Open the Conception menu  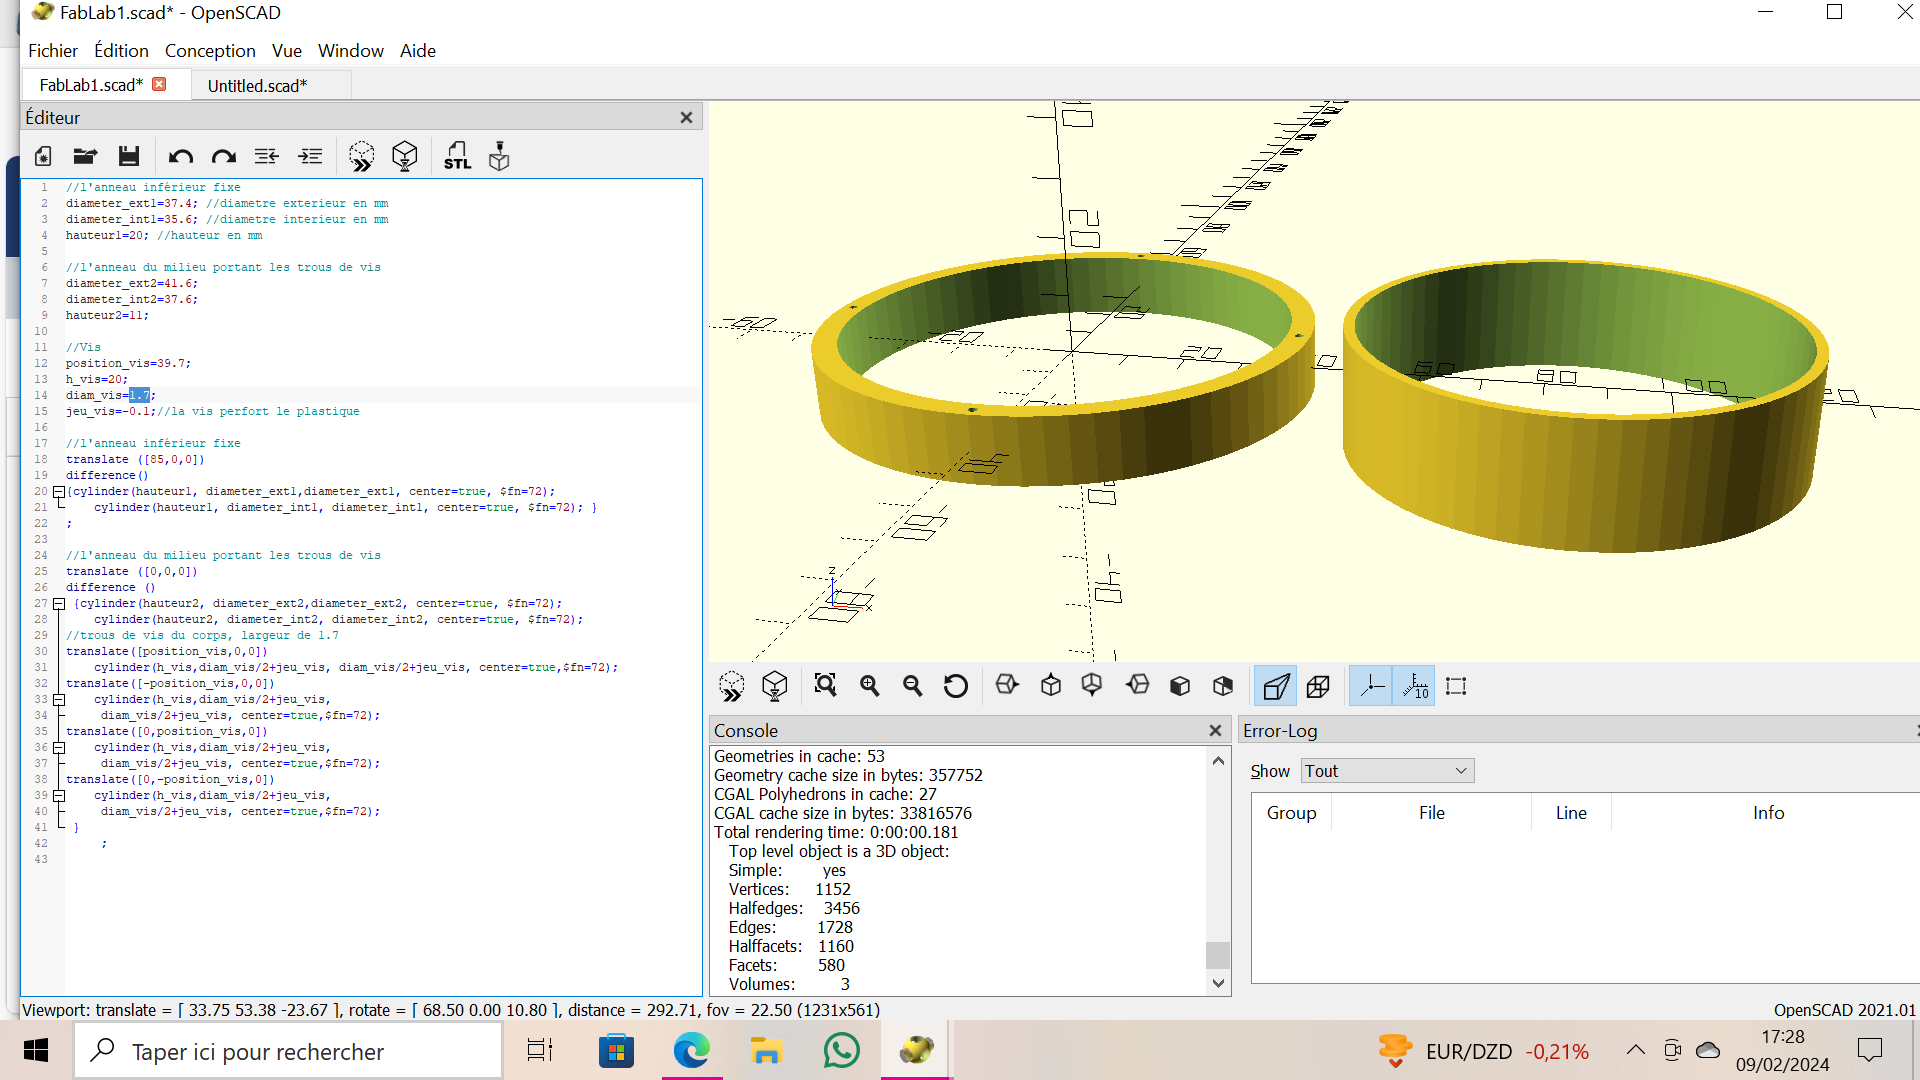[210, 51]
